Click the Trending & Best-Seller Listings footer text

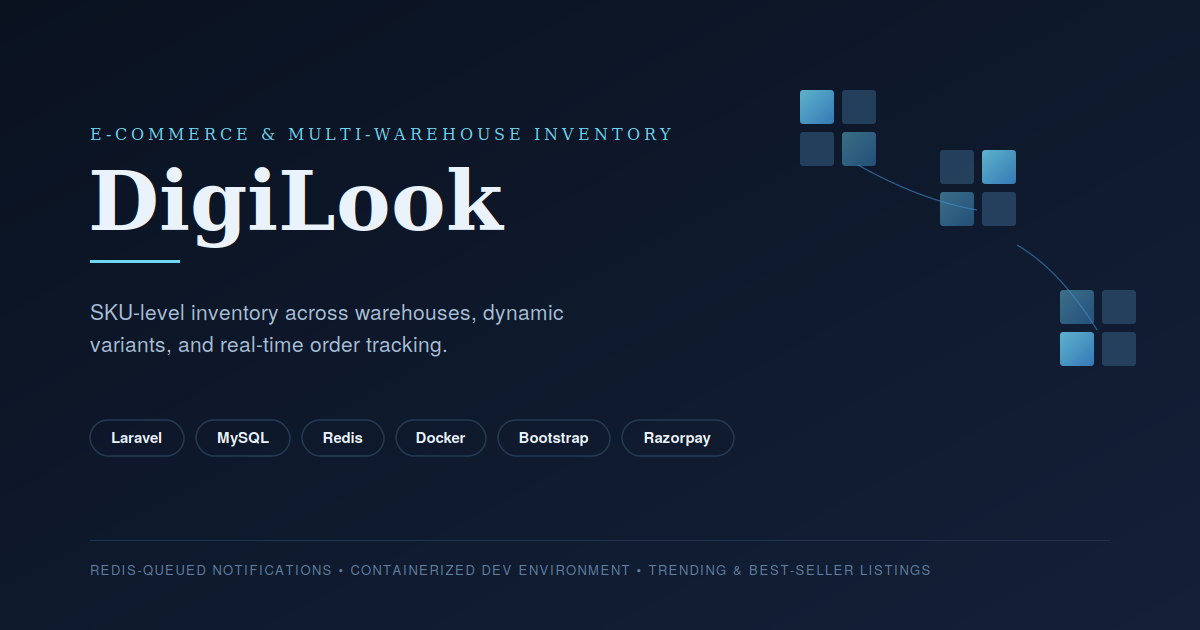pyautogui.click(x=790, y=570)
